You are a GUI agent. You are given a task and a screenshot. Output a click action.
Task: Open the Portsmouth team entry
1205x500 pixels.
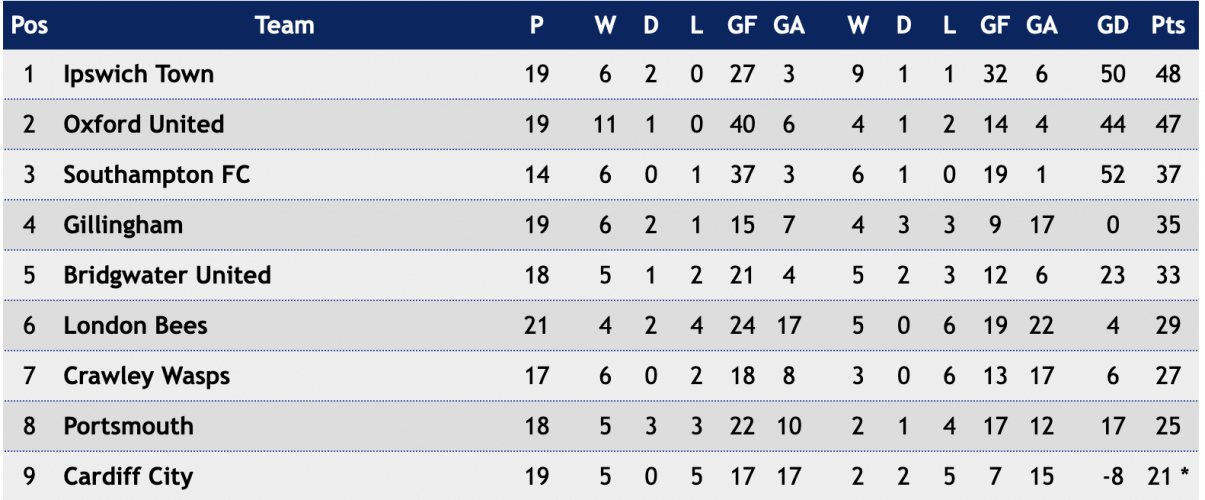(128, 426)
